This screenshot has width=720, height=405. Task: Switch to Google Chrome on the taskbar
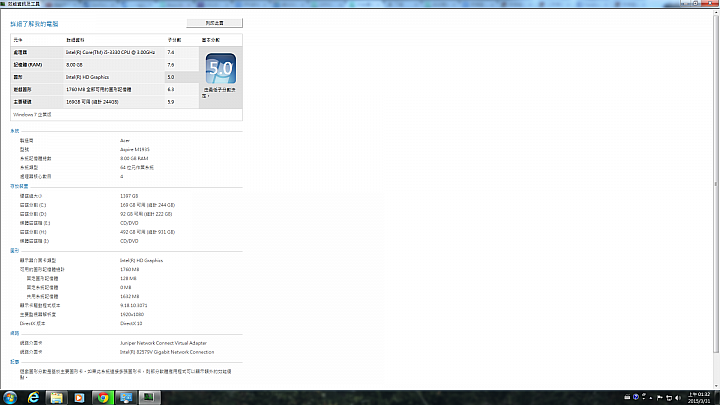click(x=103, y=398)
